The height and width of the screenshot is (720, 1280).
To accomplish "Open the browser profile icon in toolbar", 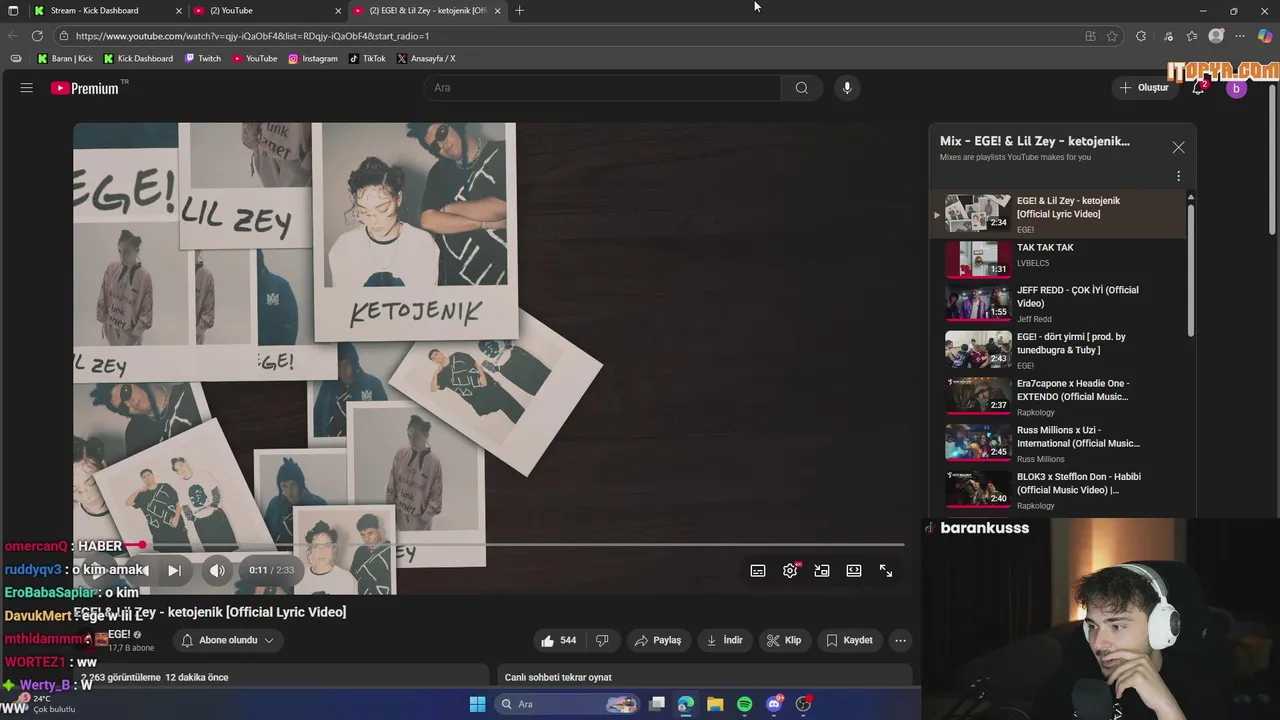I will 1216,36.
